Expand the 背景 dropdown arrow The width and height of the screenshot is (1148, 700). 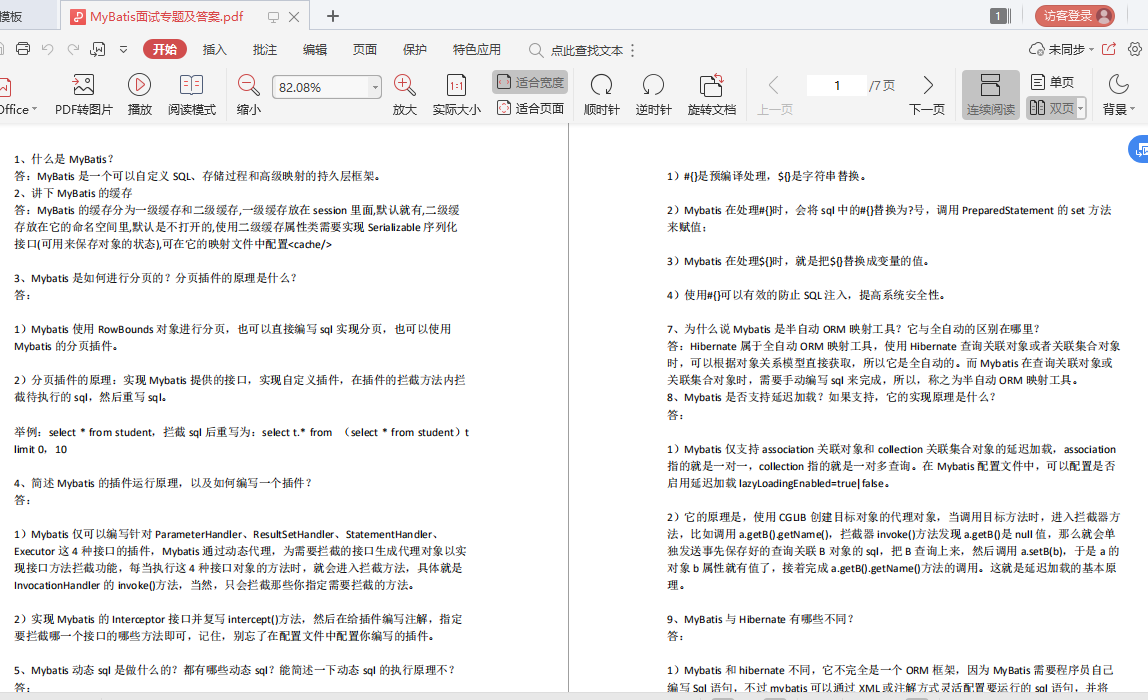[x=1132, y=109]
